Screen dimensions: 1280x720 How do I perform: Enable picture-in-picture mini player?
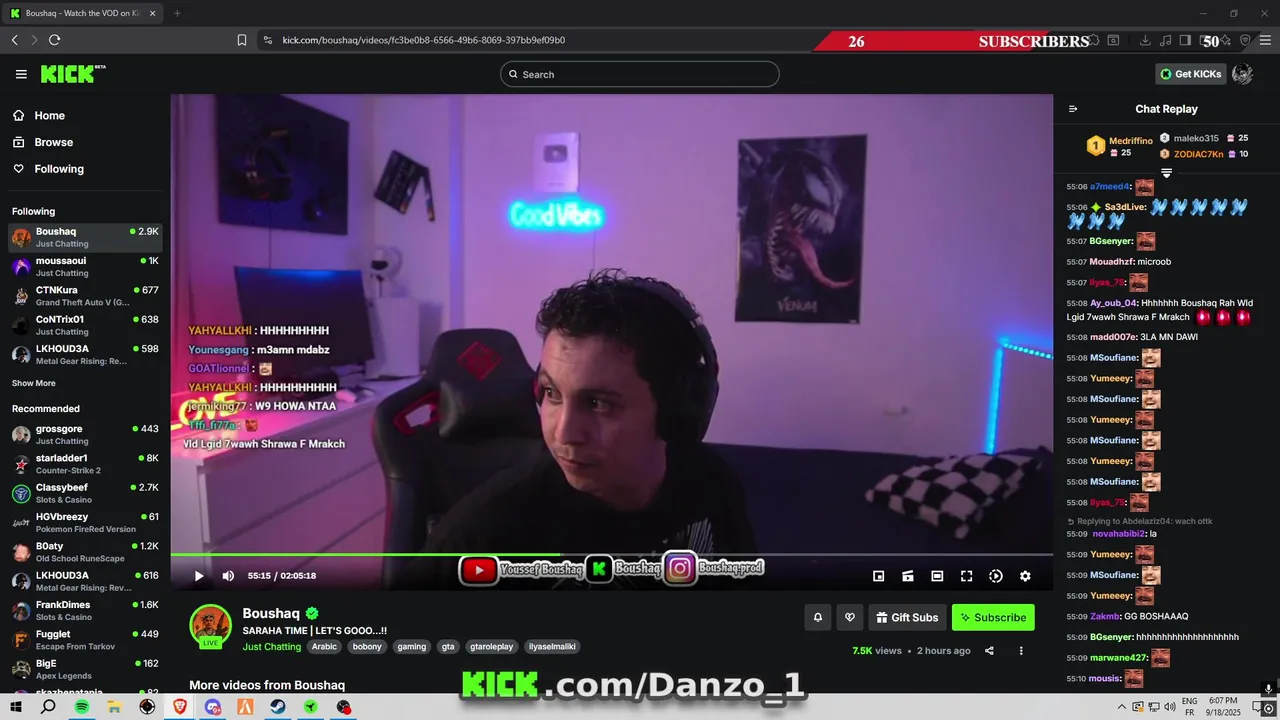(x=878, y=576)
